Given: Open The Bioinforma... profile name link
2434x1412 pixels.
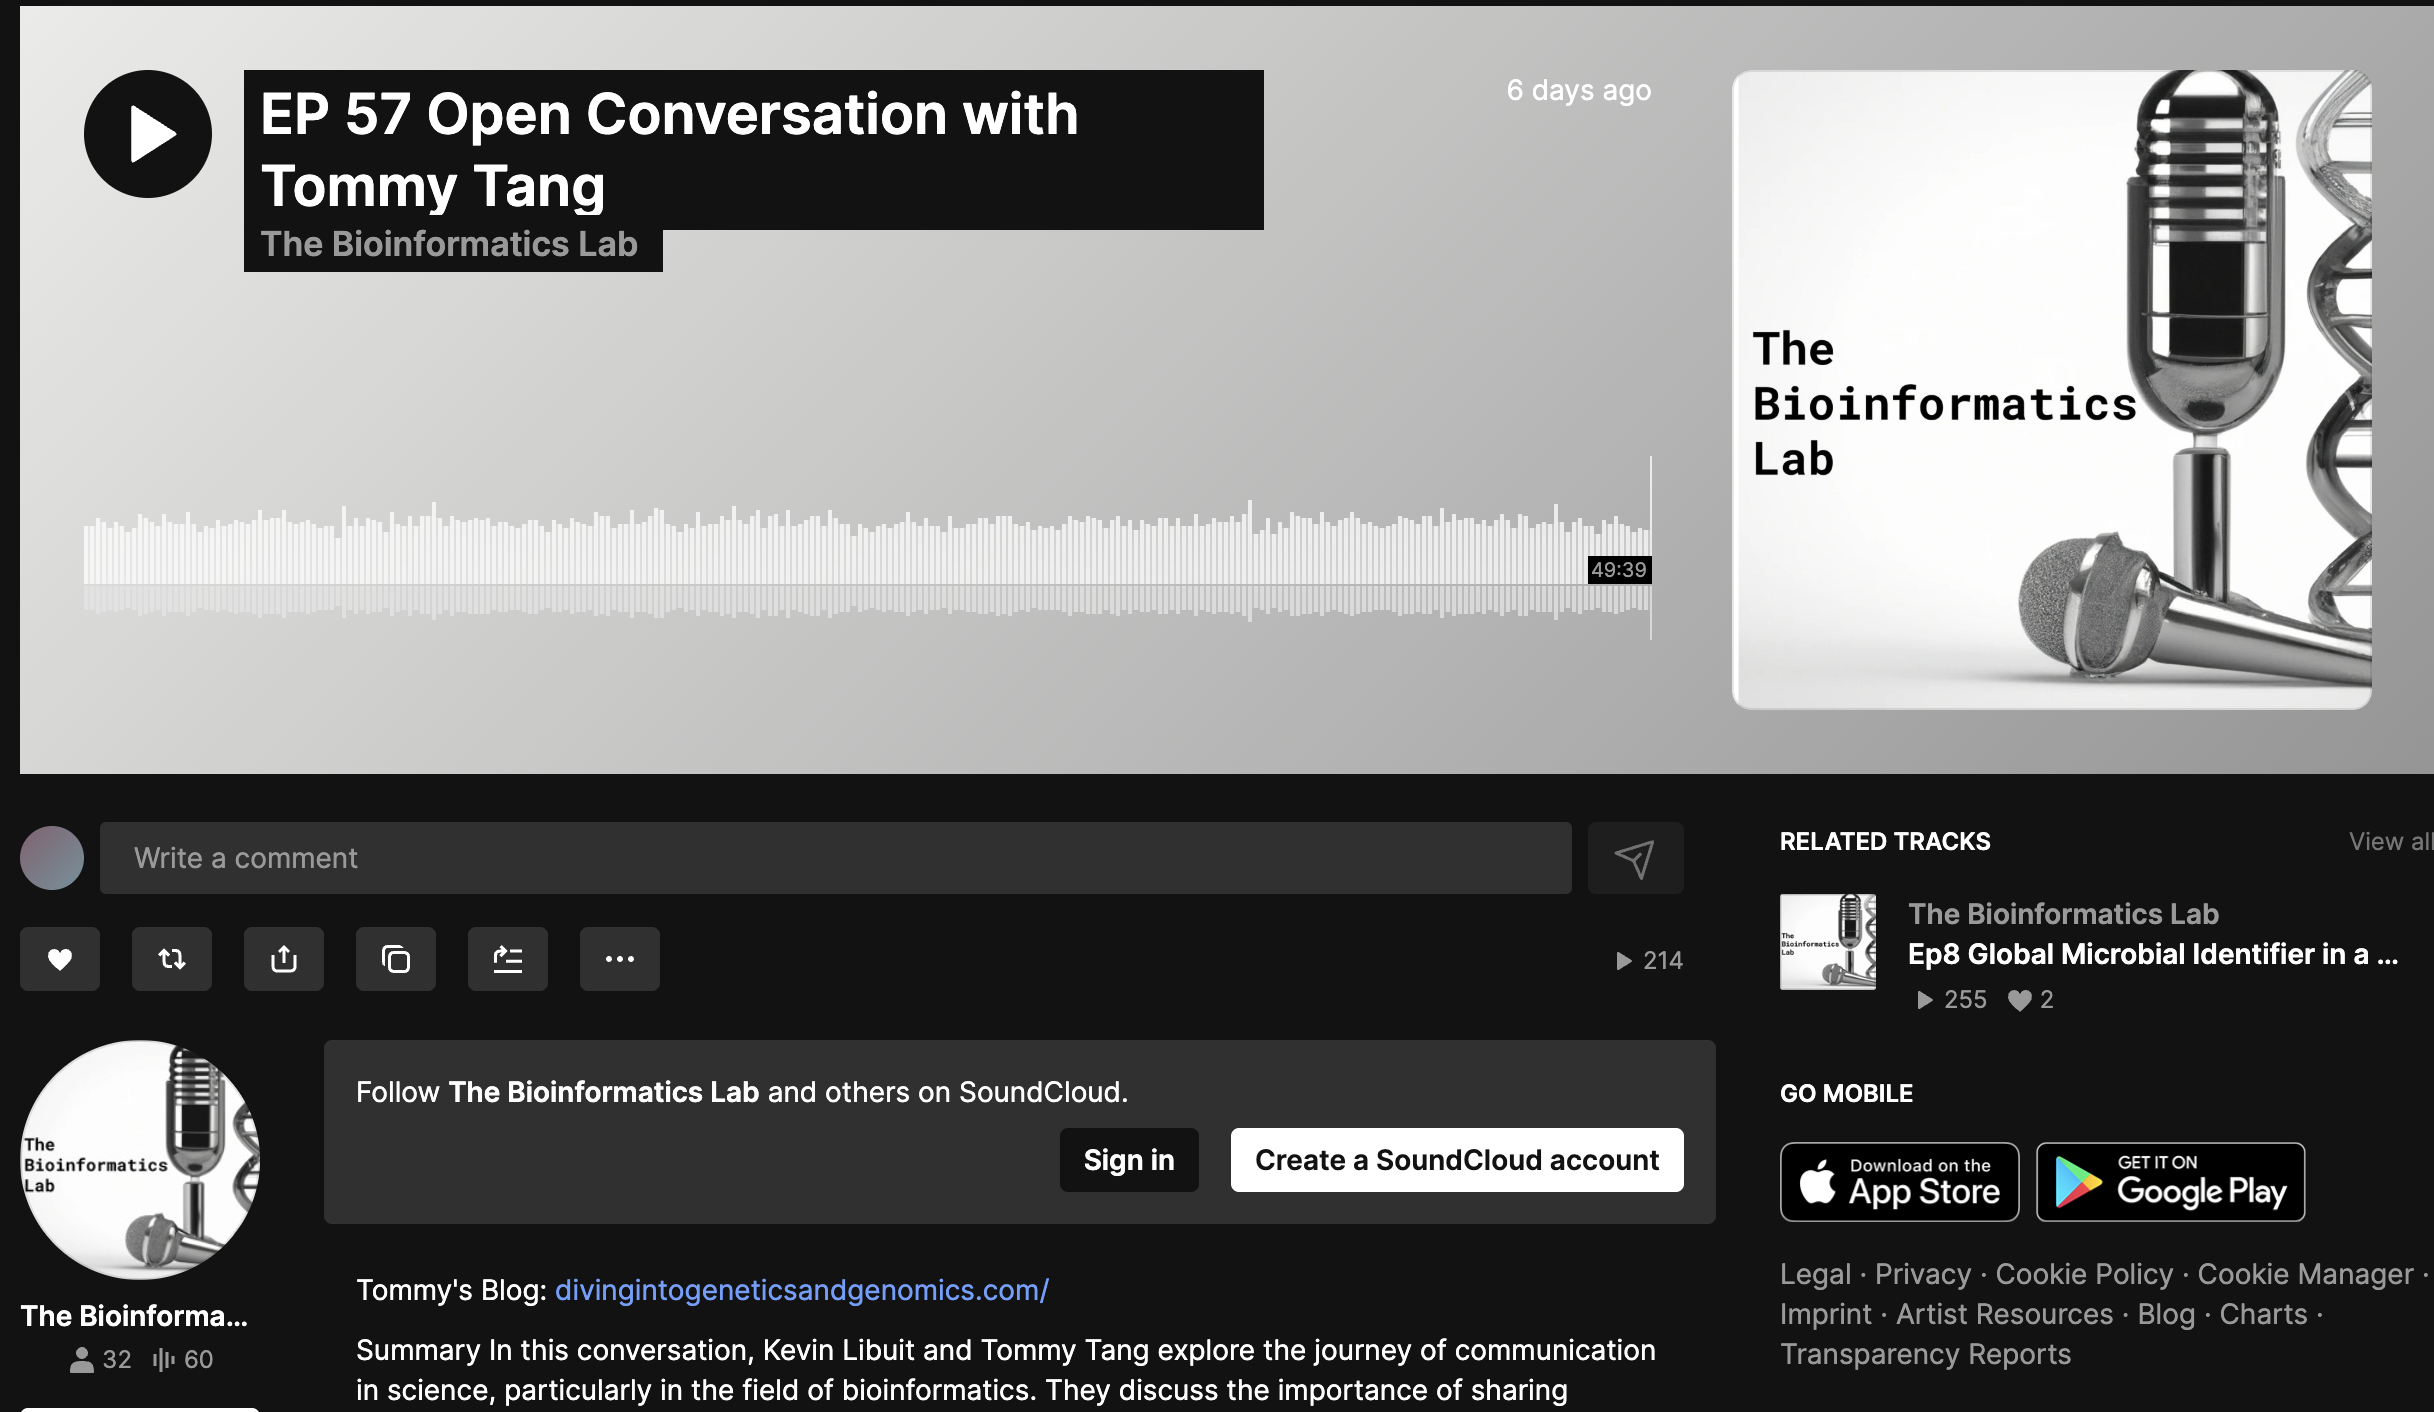Looking at the screenshot, I should click(134, 1316).
